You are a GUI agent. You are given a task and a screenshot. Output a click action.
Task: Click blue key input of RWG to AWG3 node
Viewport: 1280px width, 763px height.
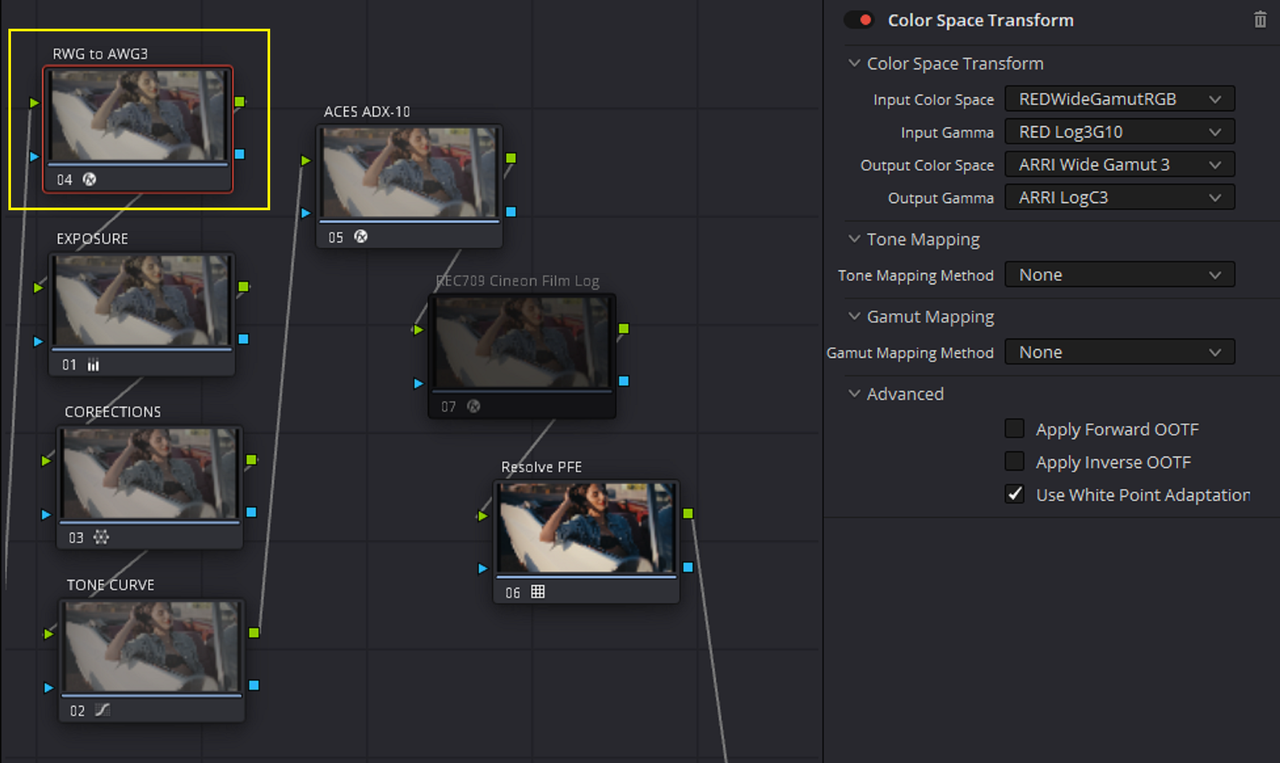[x=35, y=156]
